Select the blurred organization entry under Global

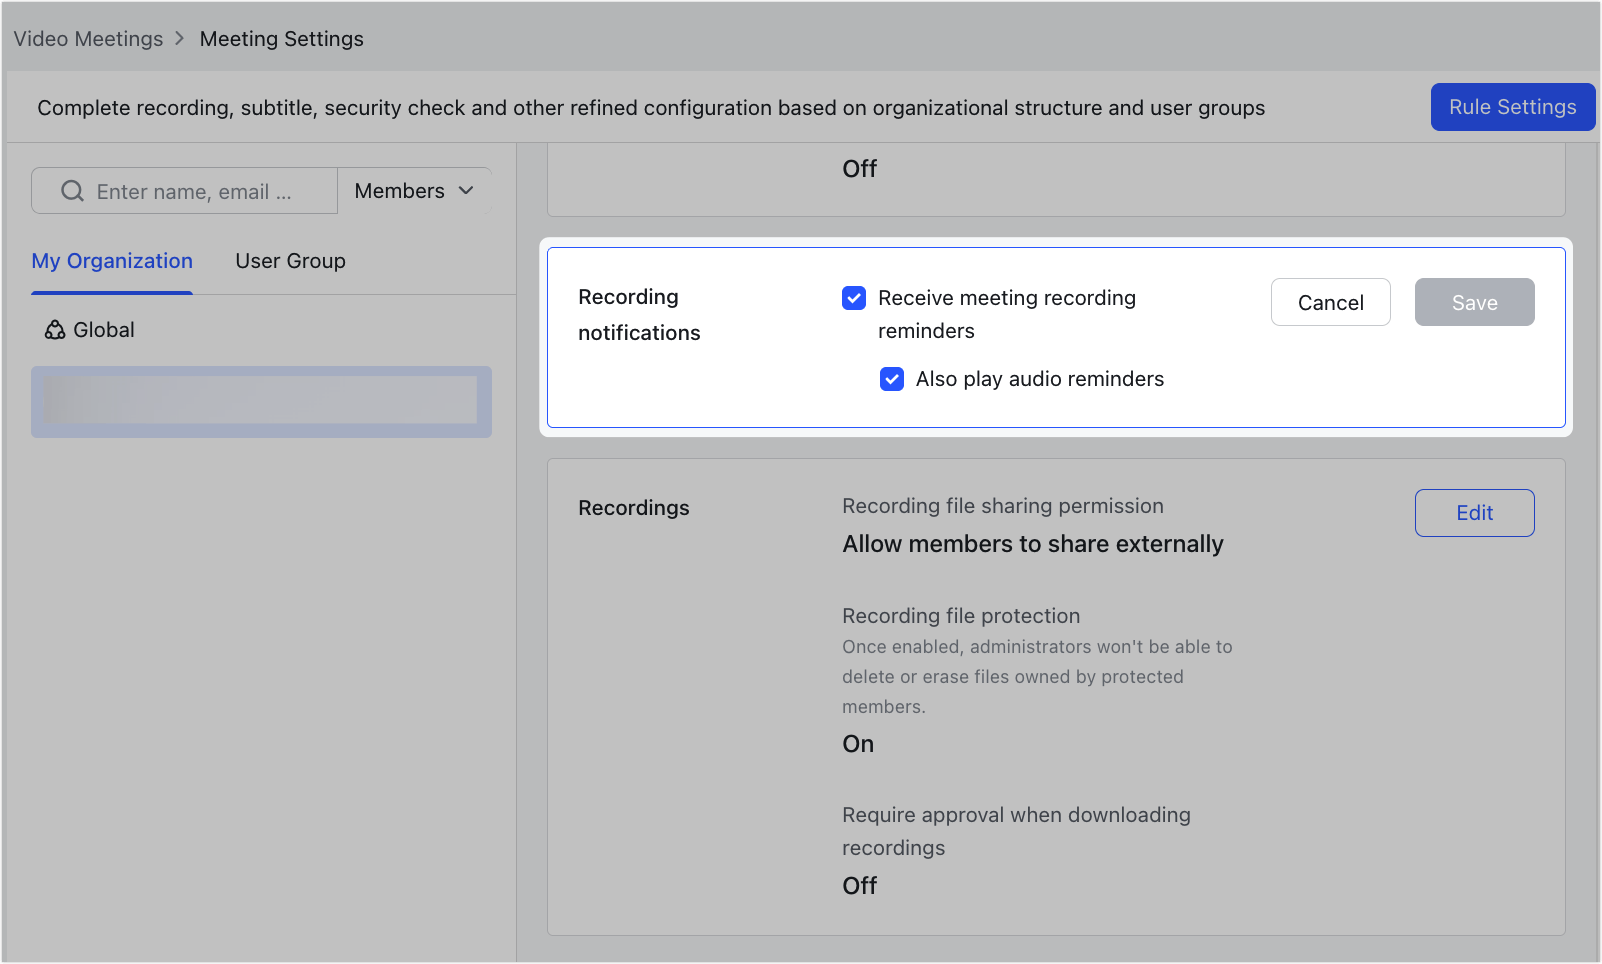261,402
